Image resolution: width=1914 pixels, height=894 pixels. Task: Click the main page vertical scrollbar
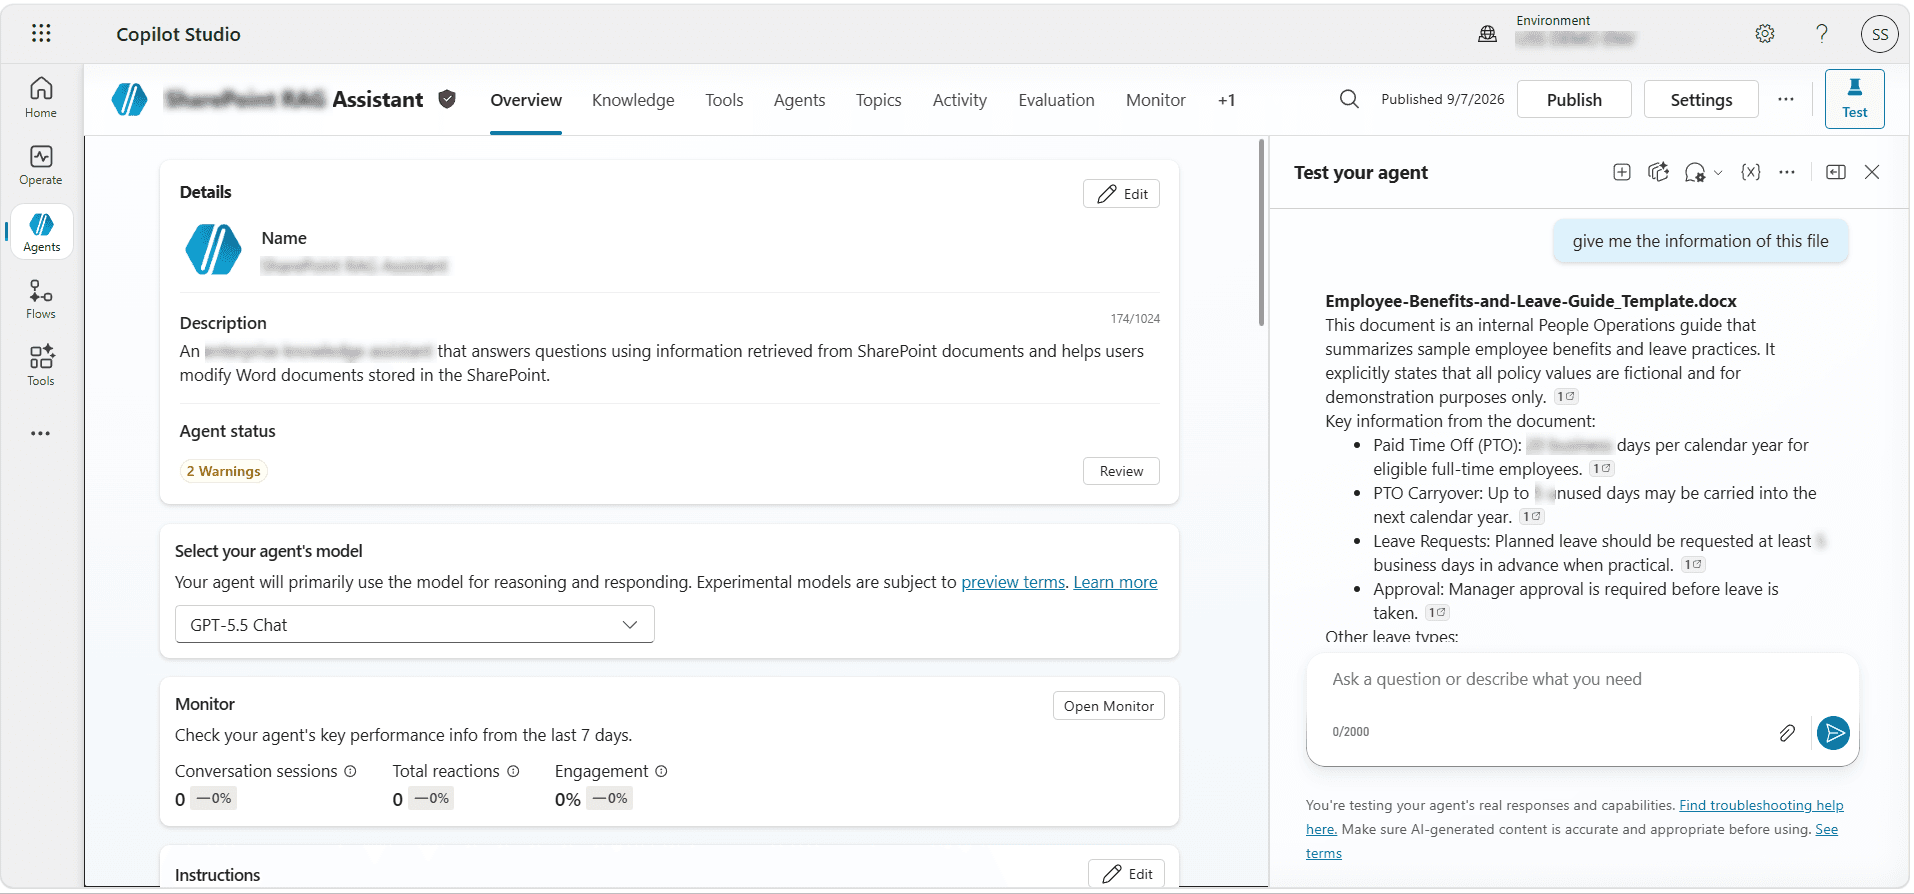[1261, 233]
